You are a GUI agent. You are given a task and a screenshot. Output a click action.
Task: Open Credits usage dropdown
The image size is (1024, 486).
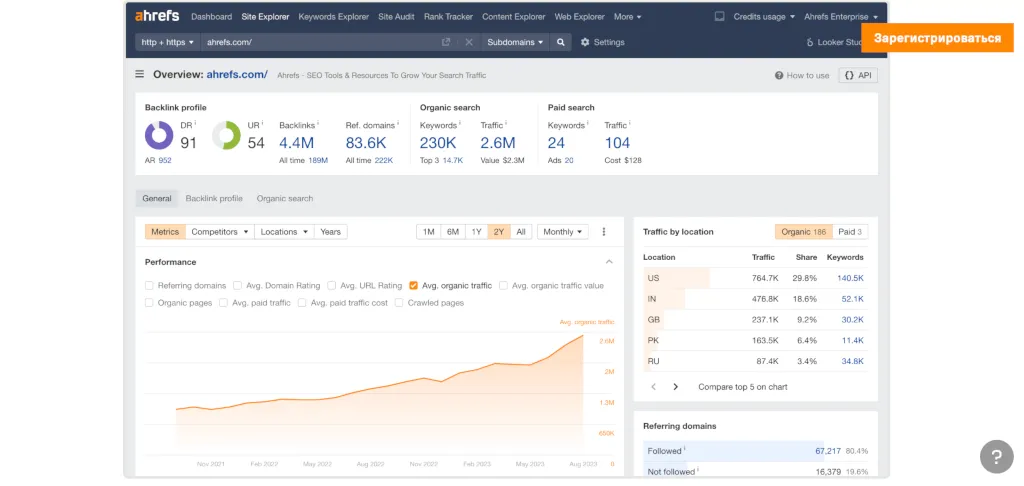tap(764, 16)
